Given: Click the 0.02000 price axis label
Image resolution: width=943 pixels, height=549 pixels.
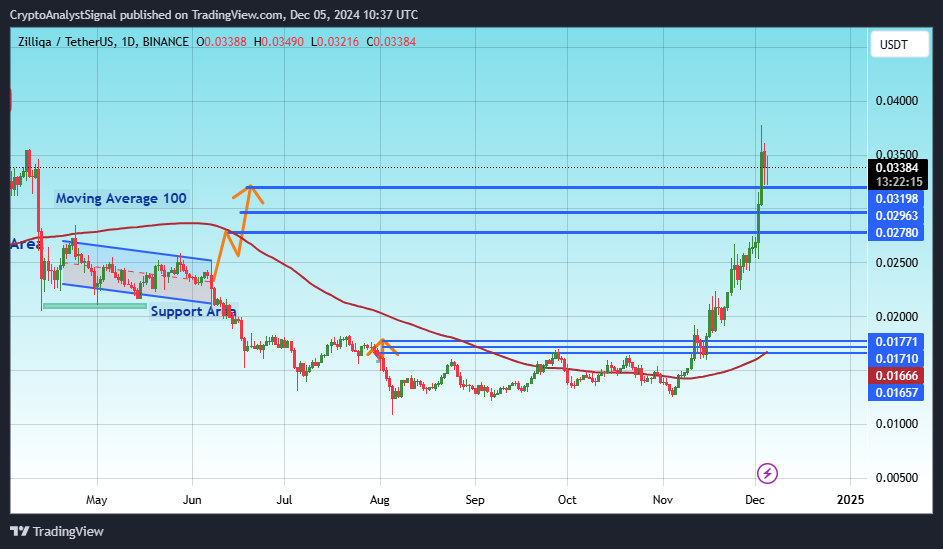Looking at the screenshot, I should click(897, 316).
